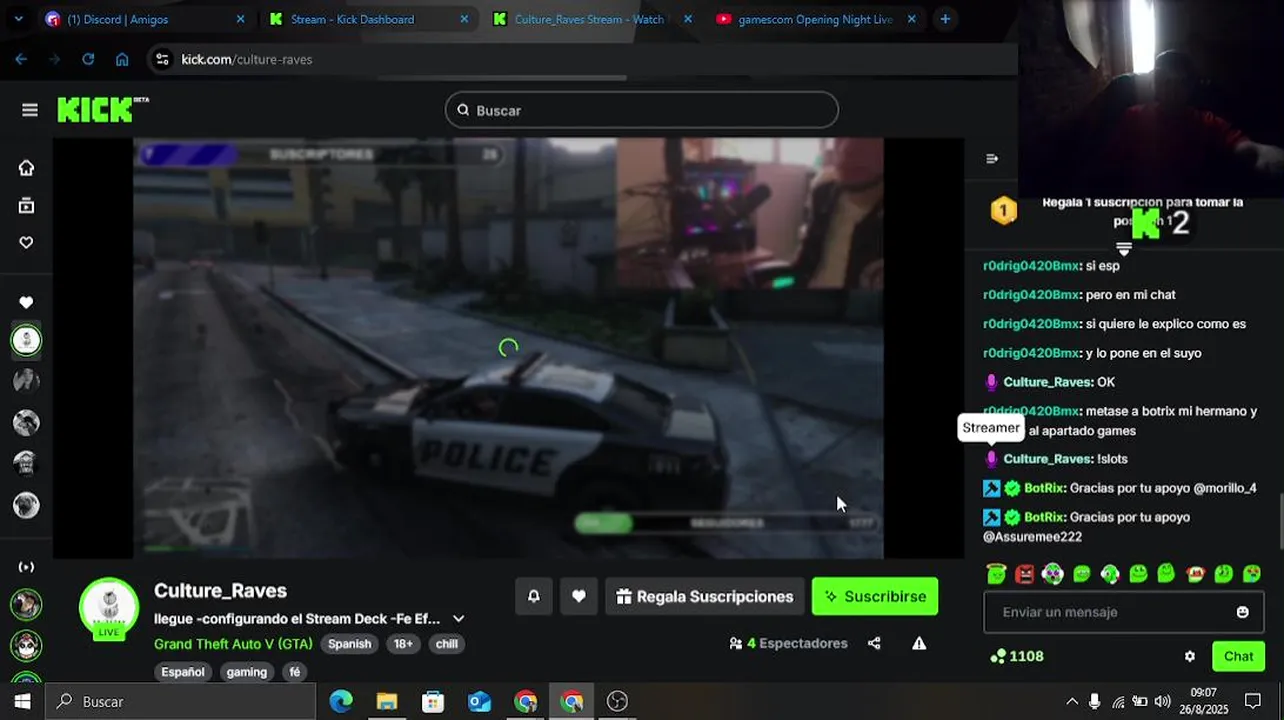Click the green Suscribirse button
This screenshot has width=1284, height=720.
875,596
